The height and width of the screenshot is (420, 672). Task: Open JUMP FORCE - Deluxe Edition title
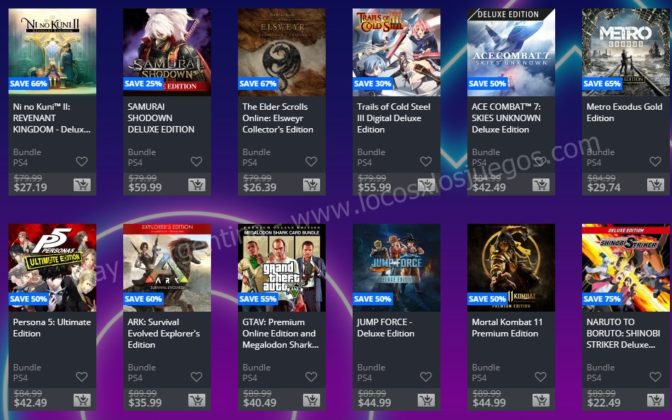(x=386, y=328)
